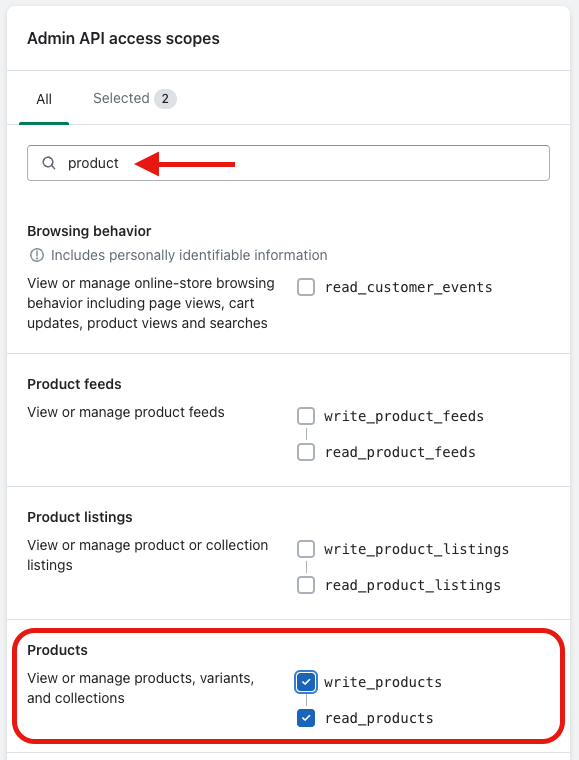
Task: Open the Selected tab
Action: click(134, 99)
